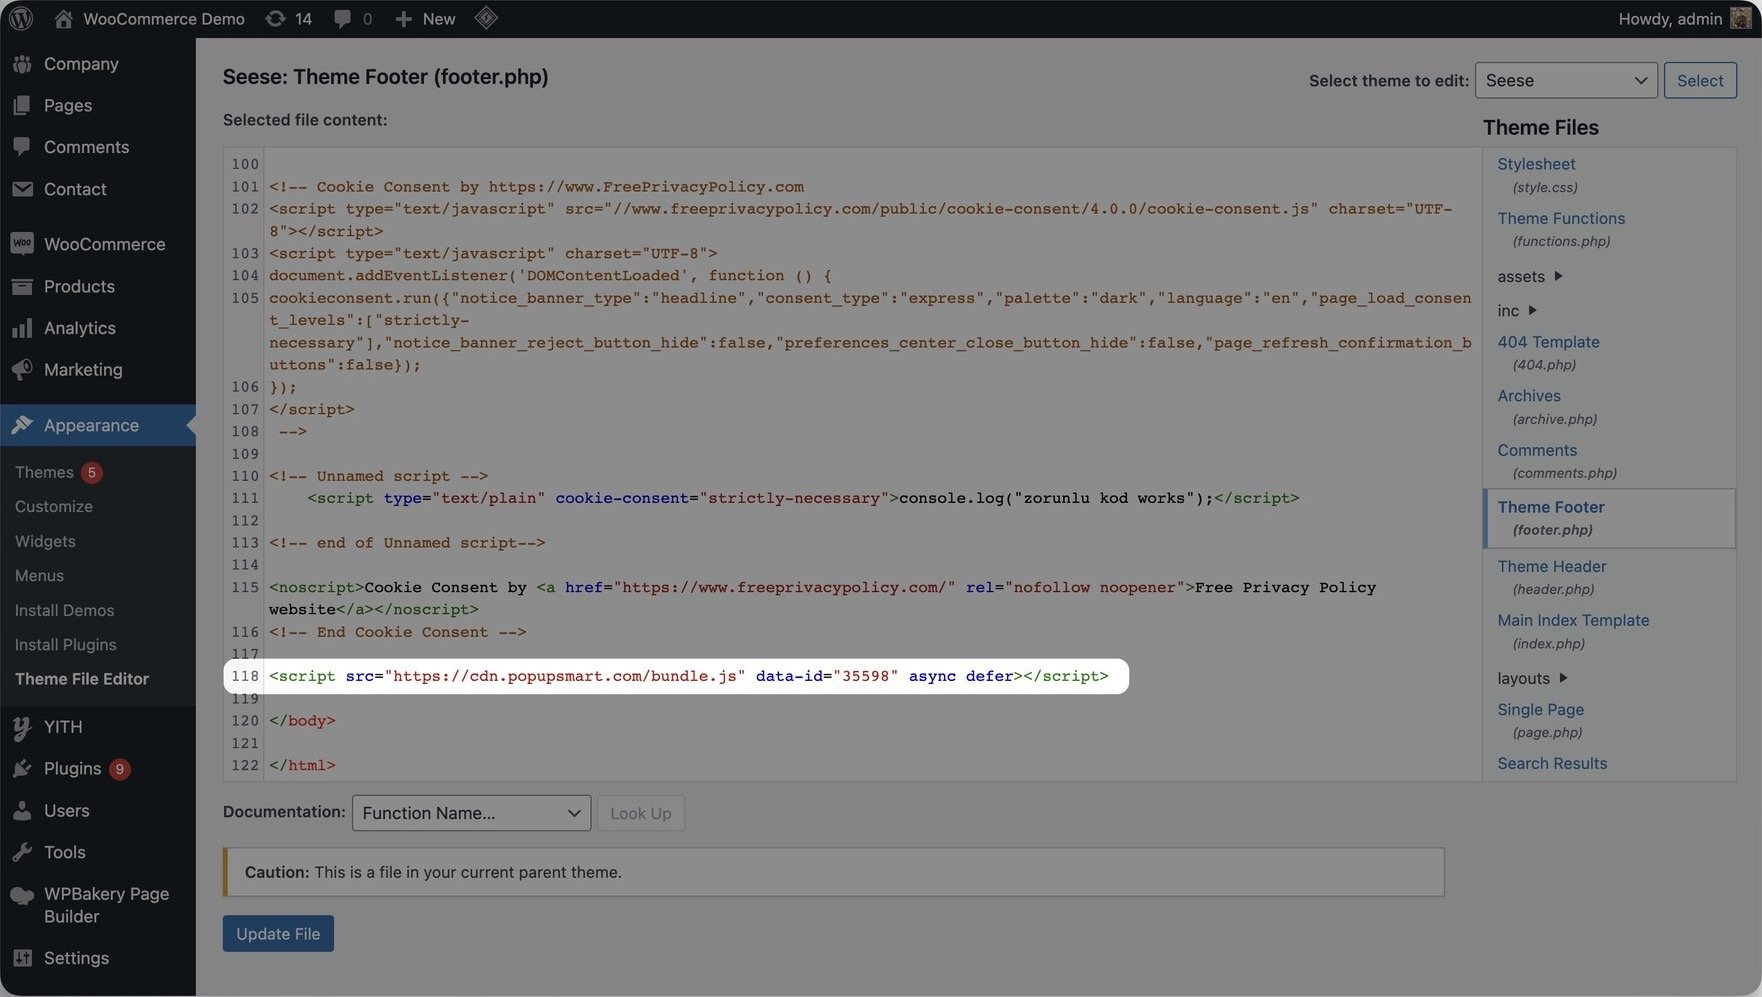Click the Howdy, admin account text
Image resolution: width=1762 pixels, height=997 pixels.
1670,18
